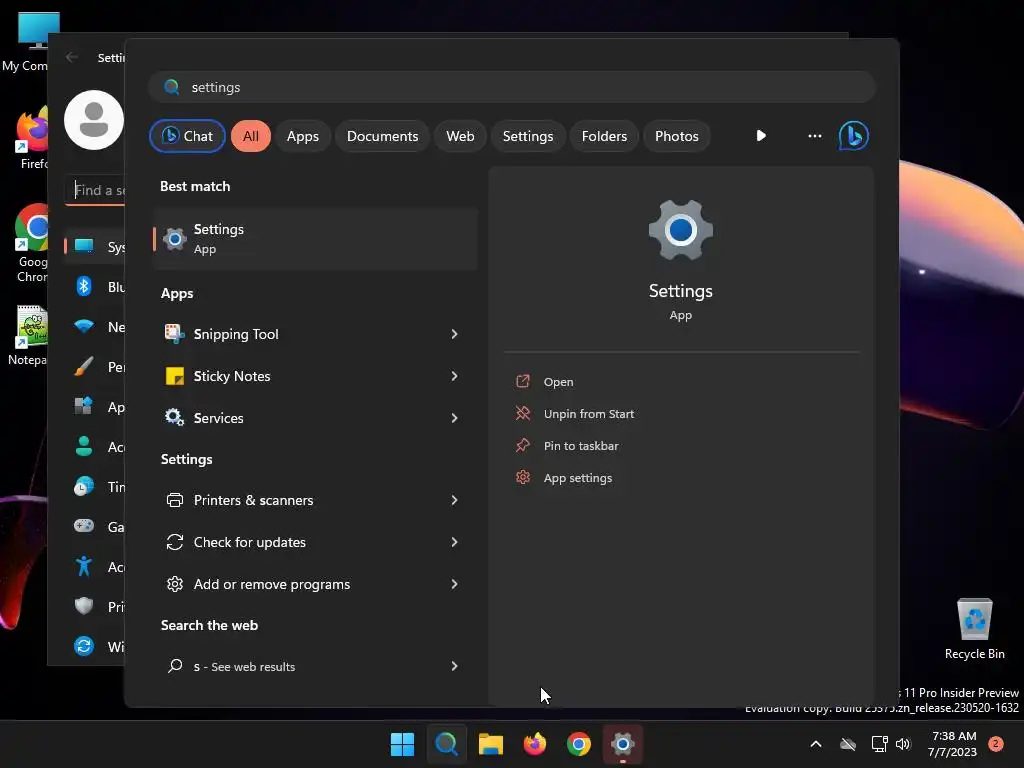Select the All filter tab
Screen dimensions: 1024x768
point(251,136)
